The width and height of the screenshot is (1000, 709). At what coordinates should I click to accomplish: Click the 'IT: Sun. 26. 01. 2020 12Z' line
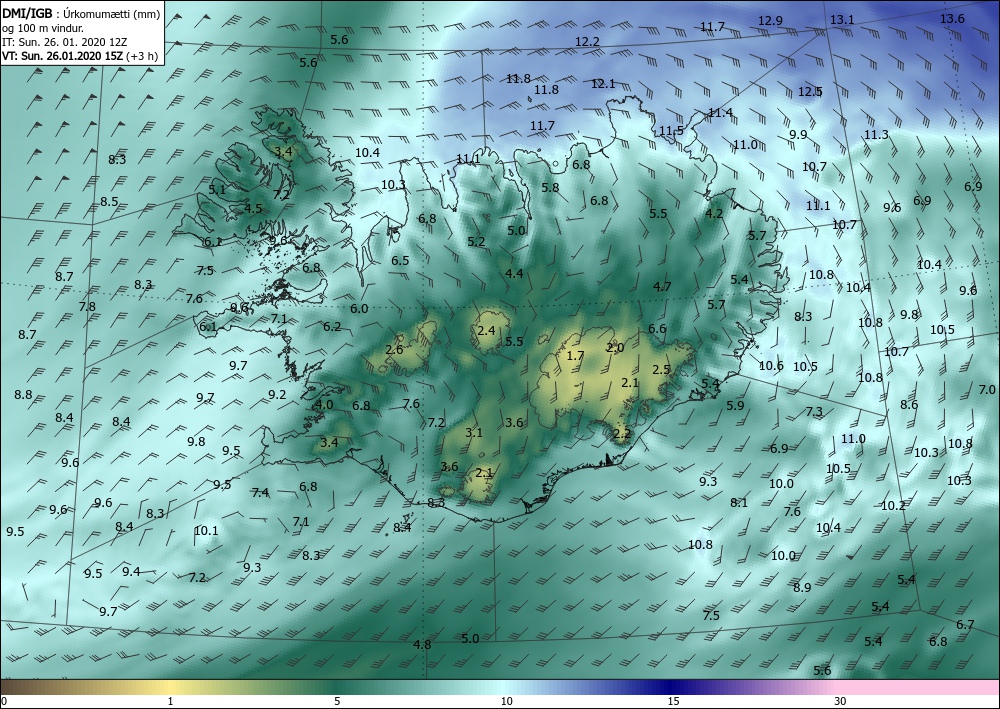coord(64,42)
